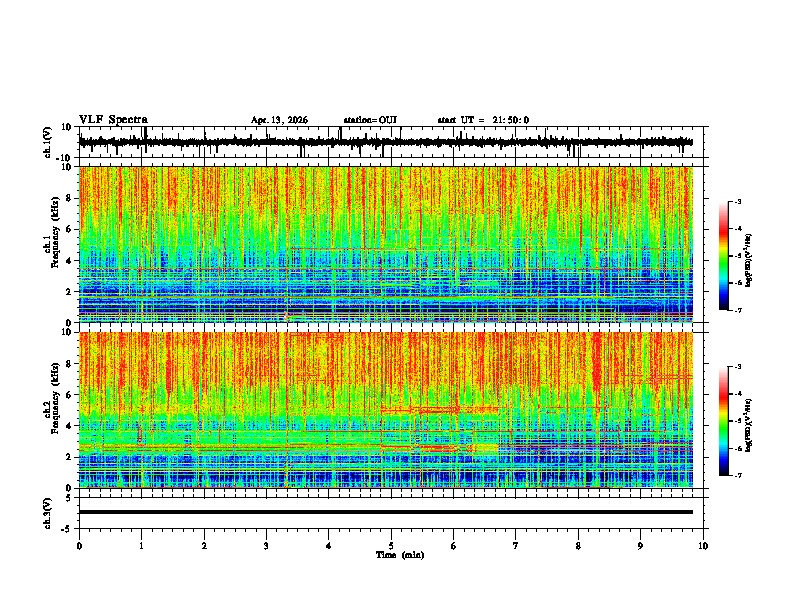The width and height of the screenshot is (792, 612).
Task: Click inside the ch.1 frequency spectrogram
Action: click(386, 244)
